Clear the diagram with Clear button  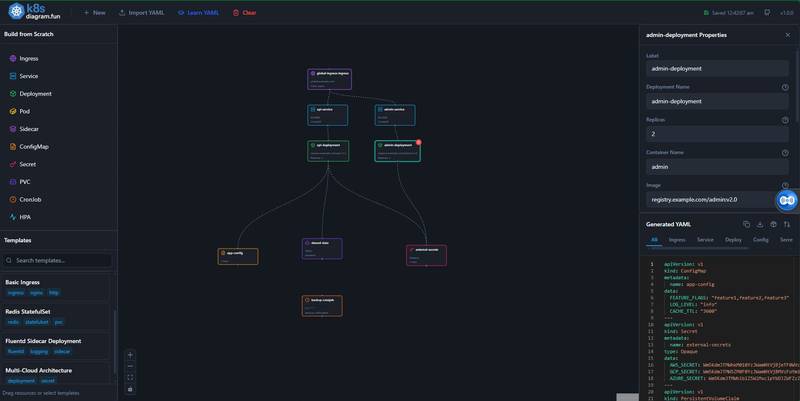[x=244, y=13]
